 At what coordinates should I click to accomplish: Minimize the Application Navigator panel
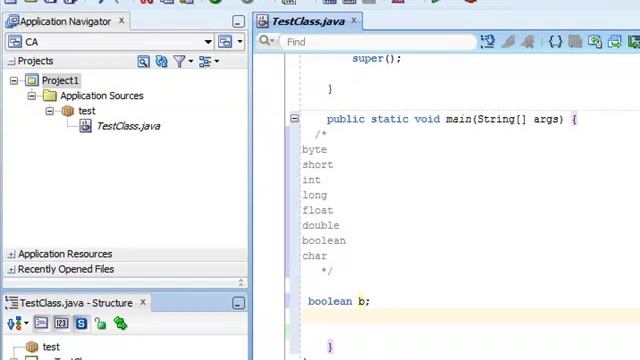[238, 22]
